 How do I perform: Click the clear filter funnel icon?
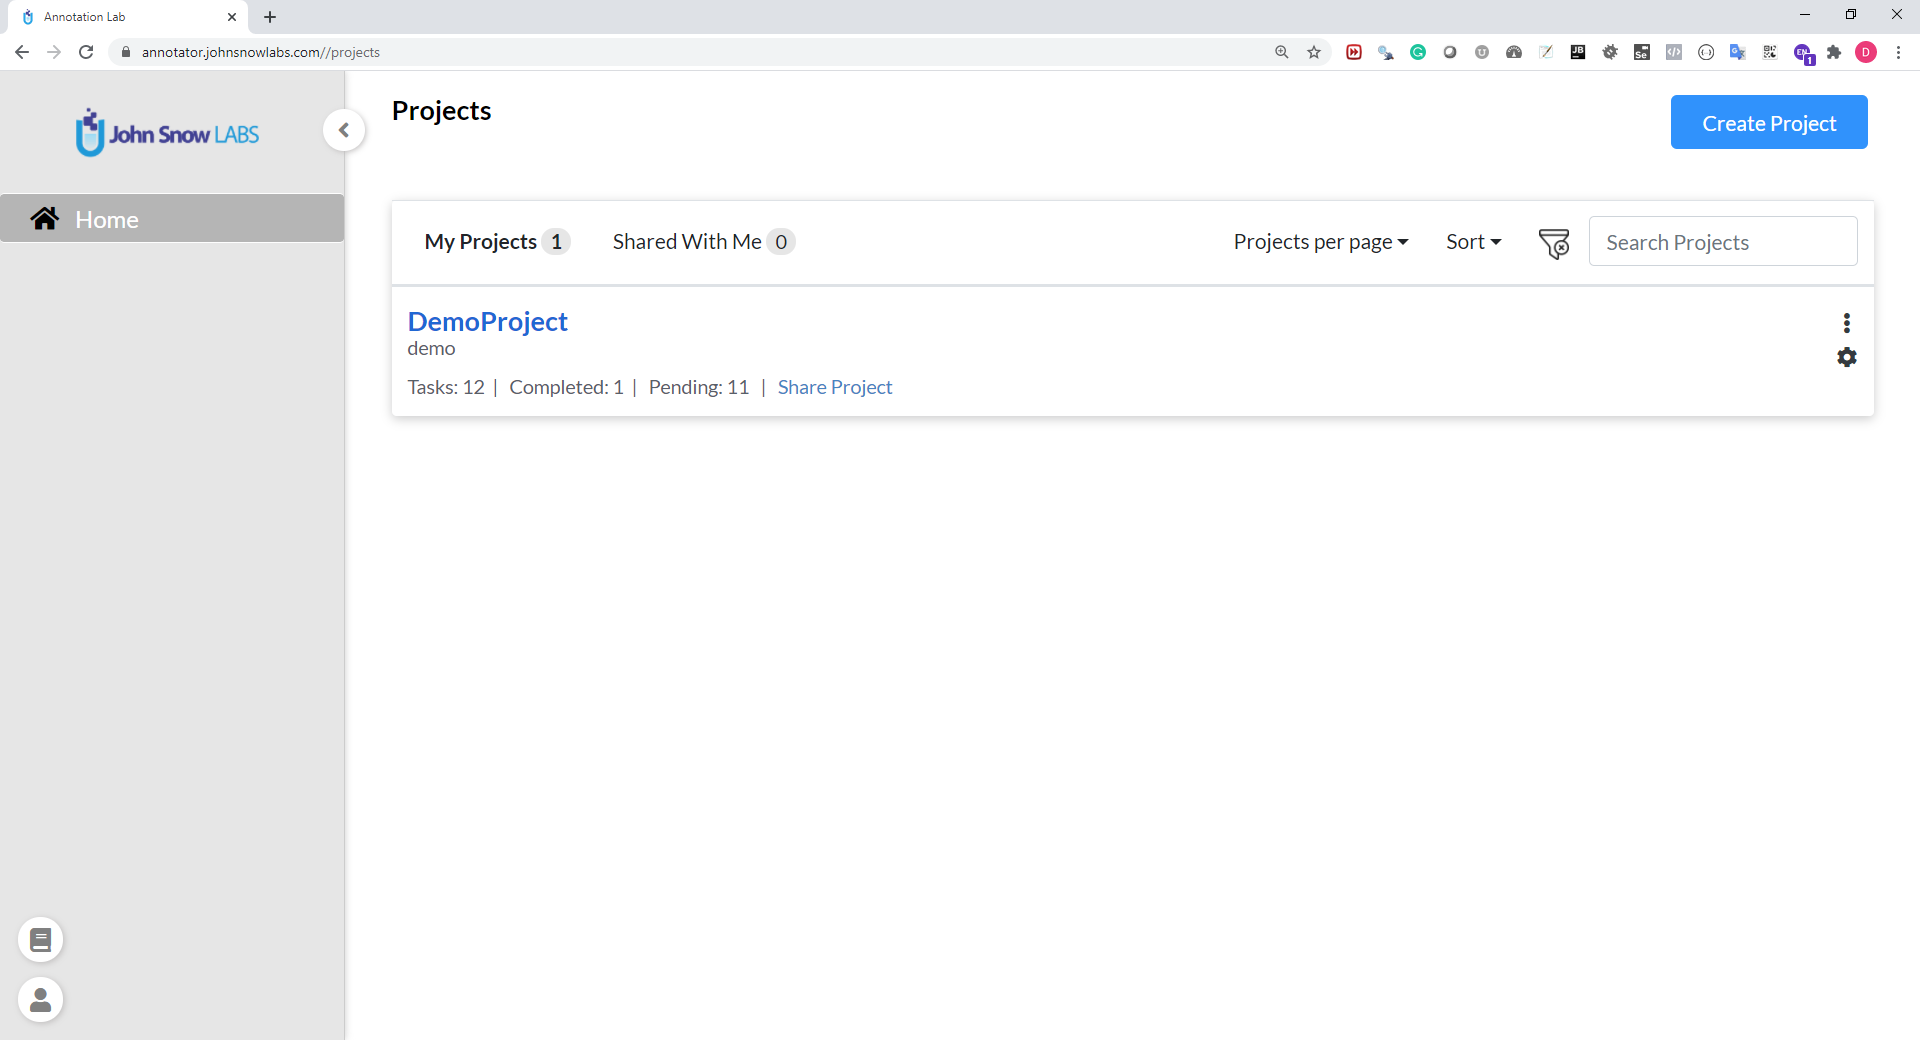tap(1554, 243)
